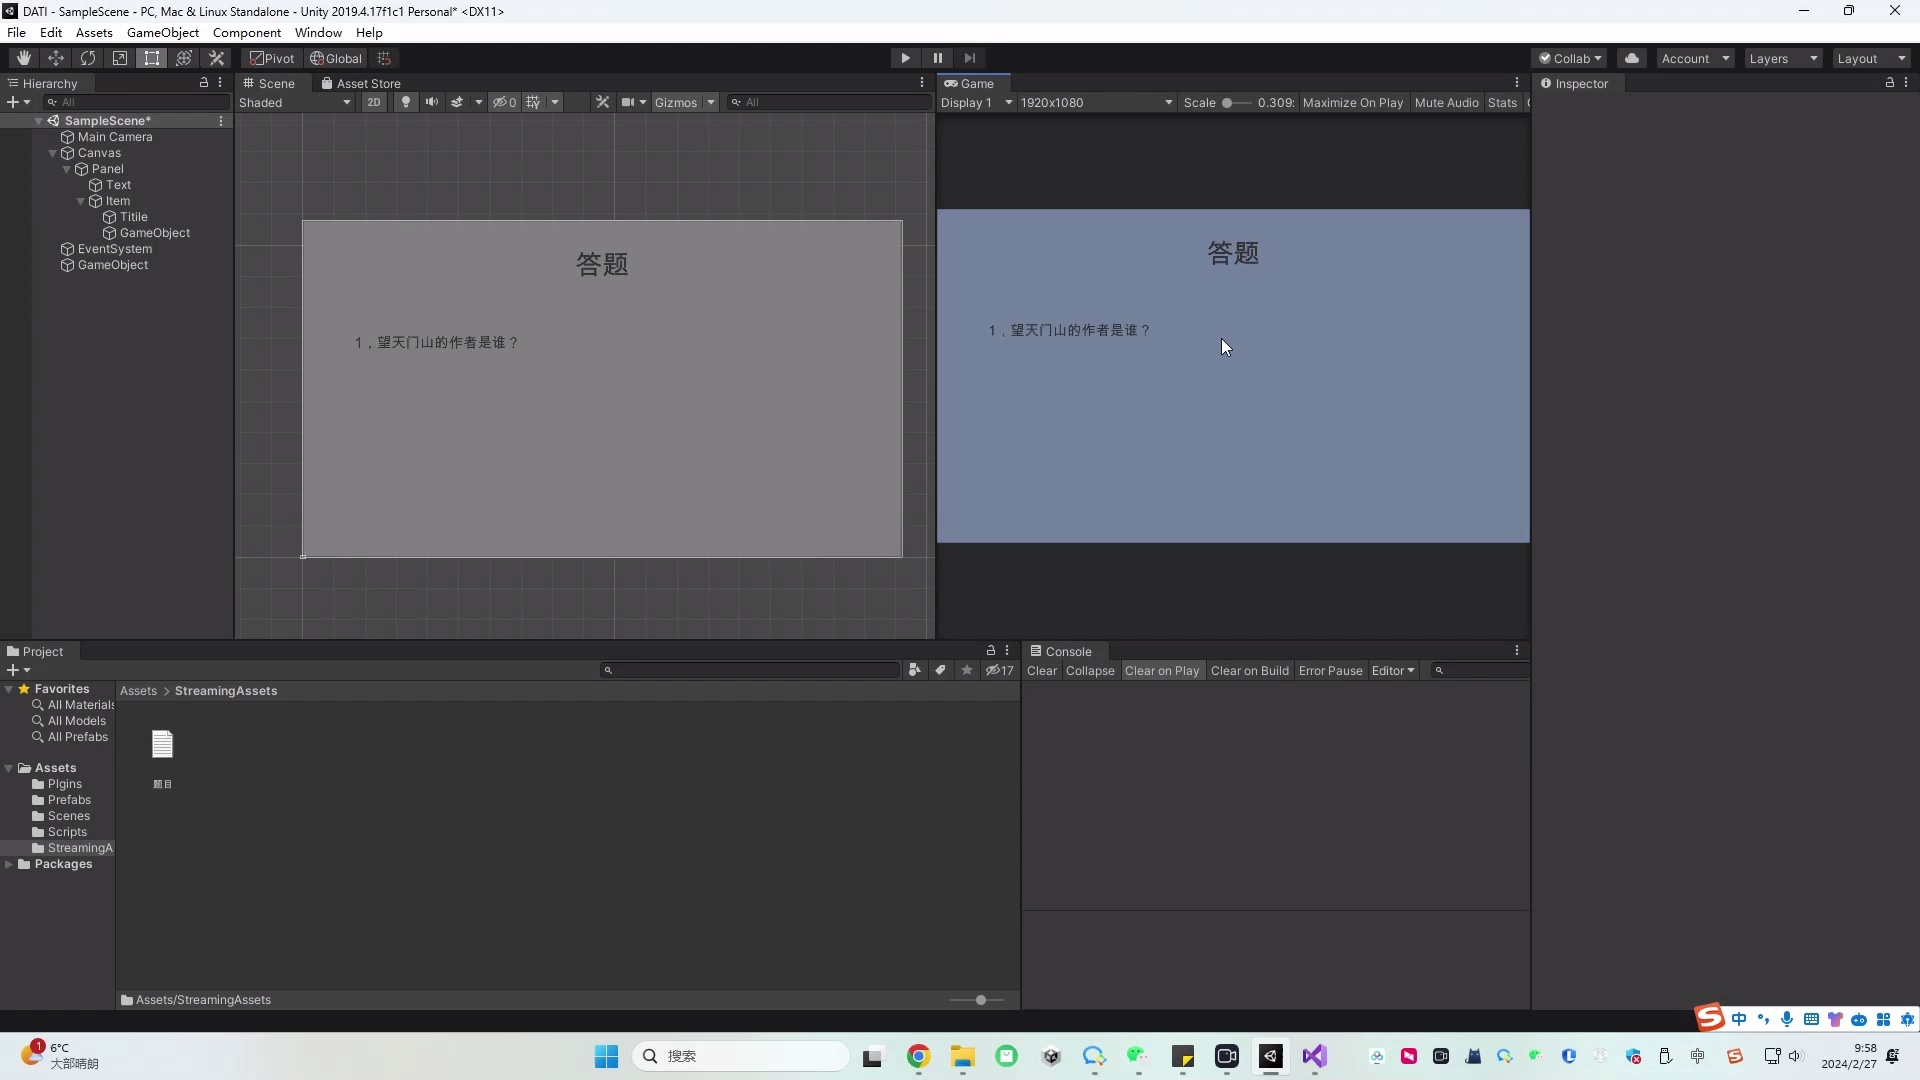Select the Hand tool in the toolbar

(22, 58)
